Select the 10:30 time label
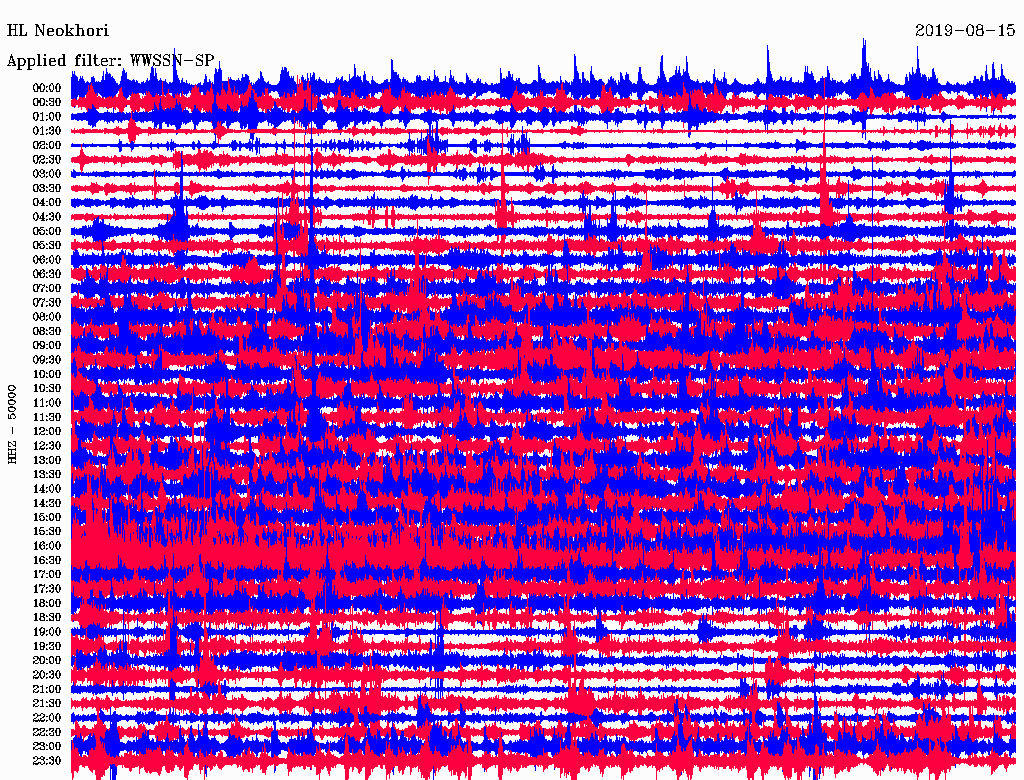The image size is (1024, 780). 47,388
